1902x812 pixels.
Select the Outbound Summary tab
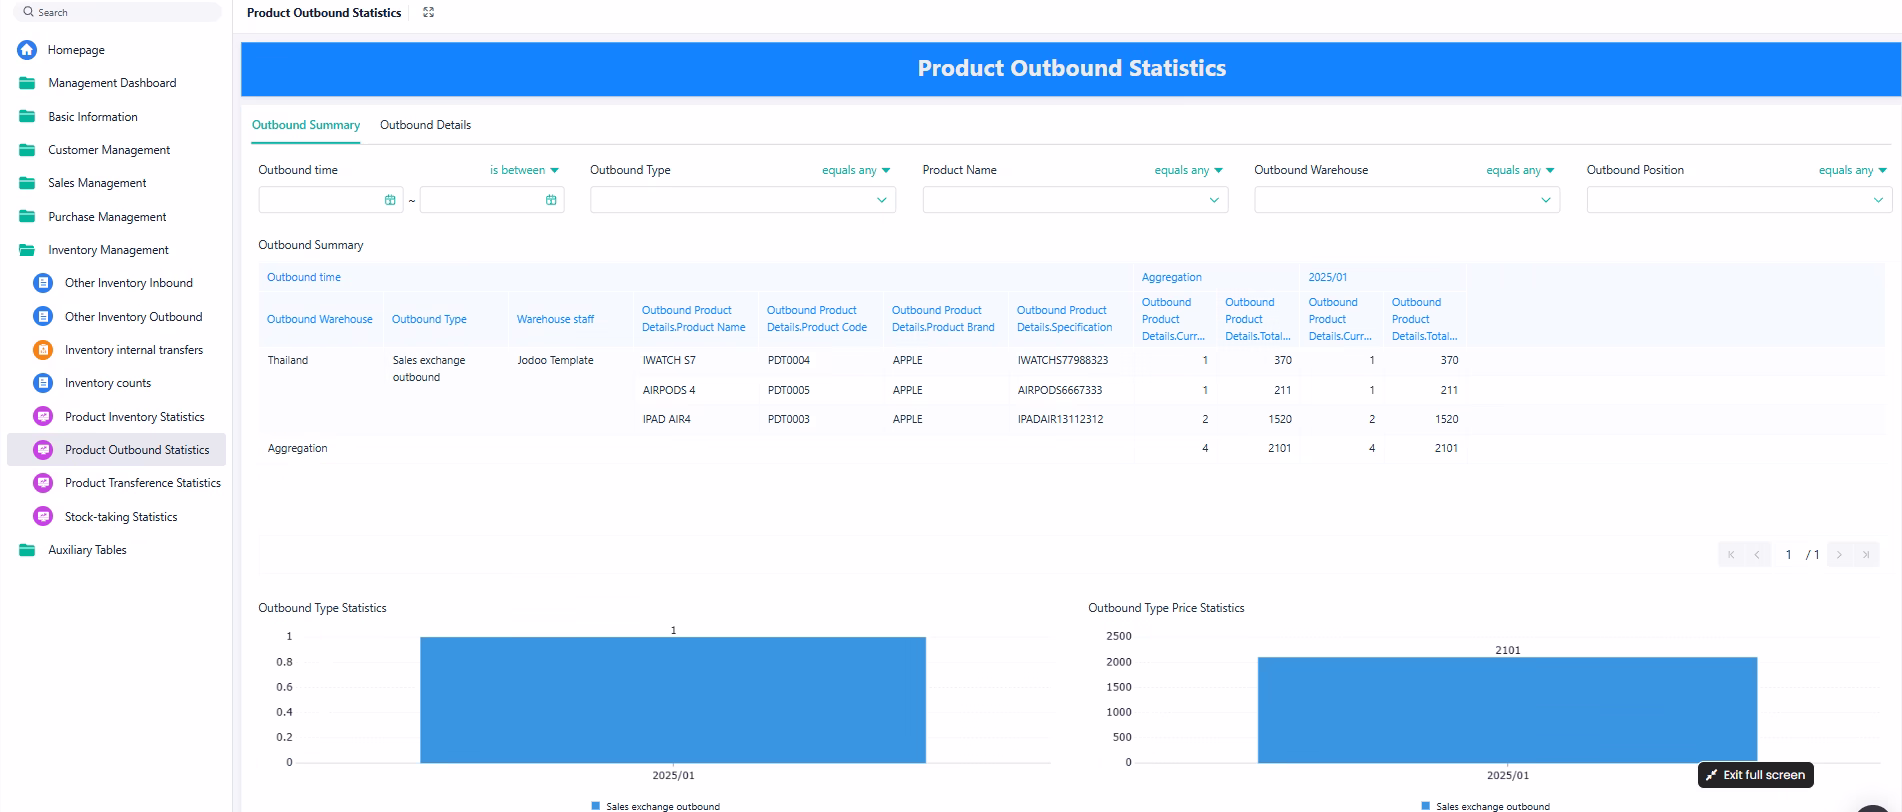[306, 125]
